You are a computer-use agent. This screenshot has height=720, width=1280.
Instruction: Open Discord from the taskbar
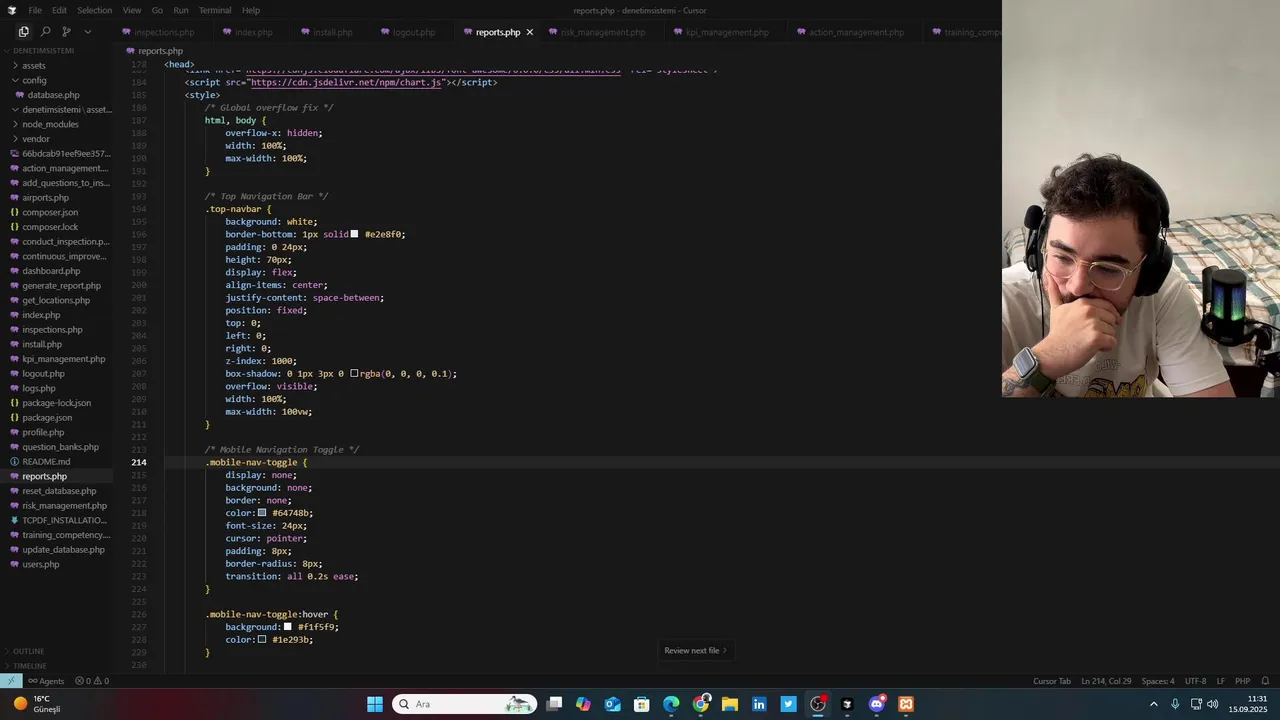(x=877, y=704)
